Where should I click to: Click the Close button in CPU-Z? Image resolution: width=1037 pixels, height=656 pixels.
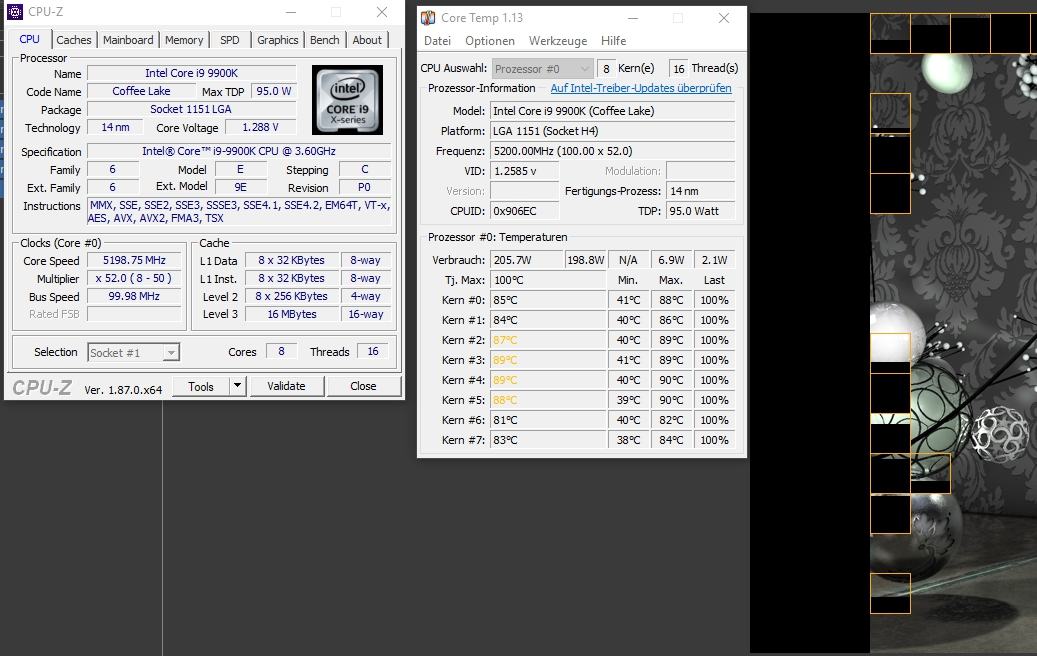tap(363, 386)
